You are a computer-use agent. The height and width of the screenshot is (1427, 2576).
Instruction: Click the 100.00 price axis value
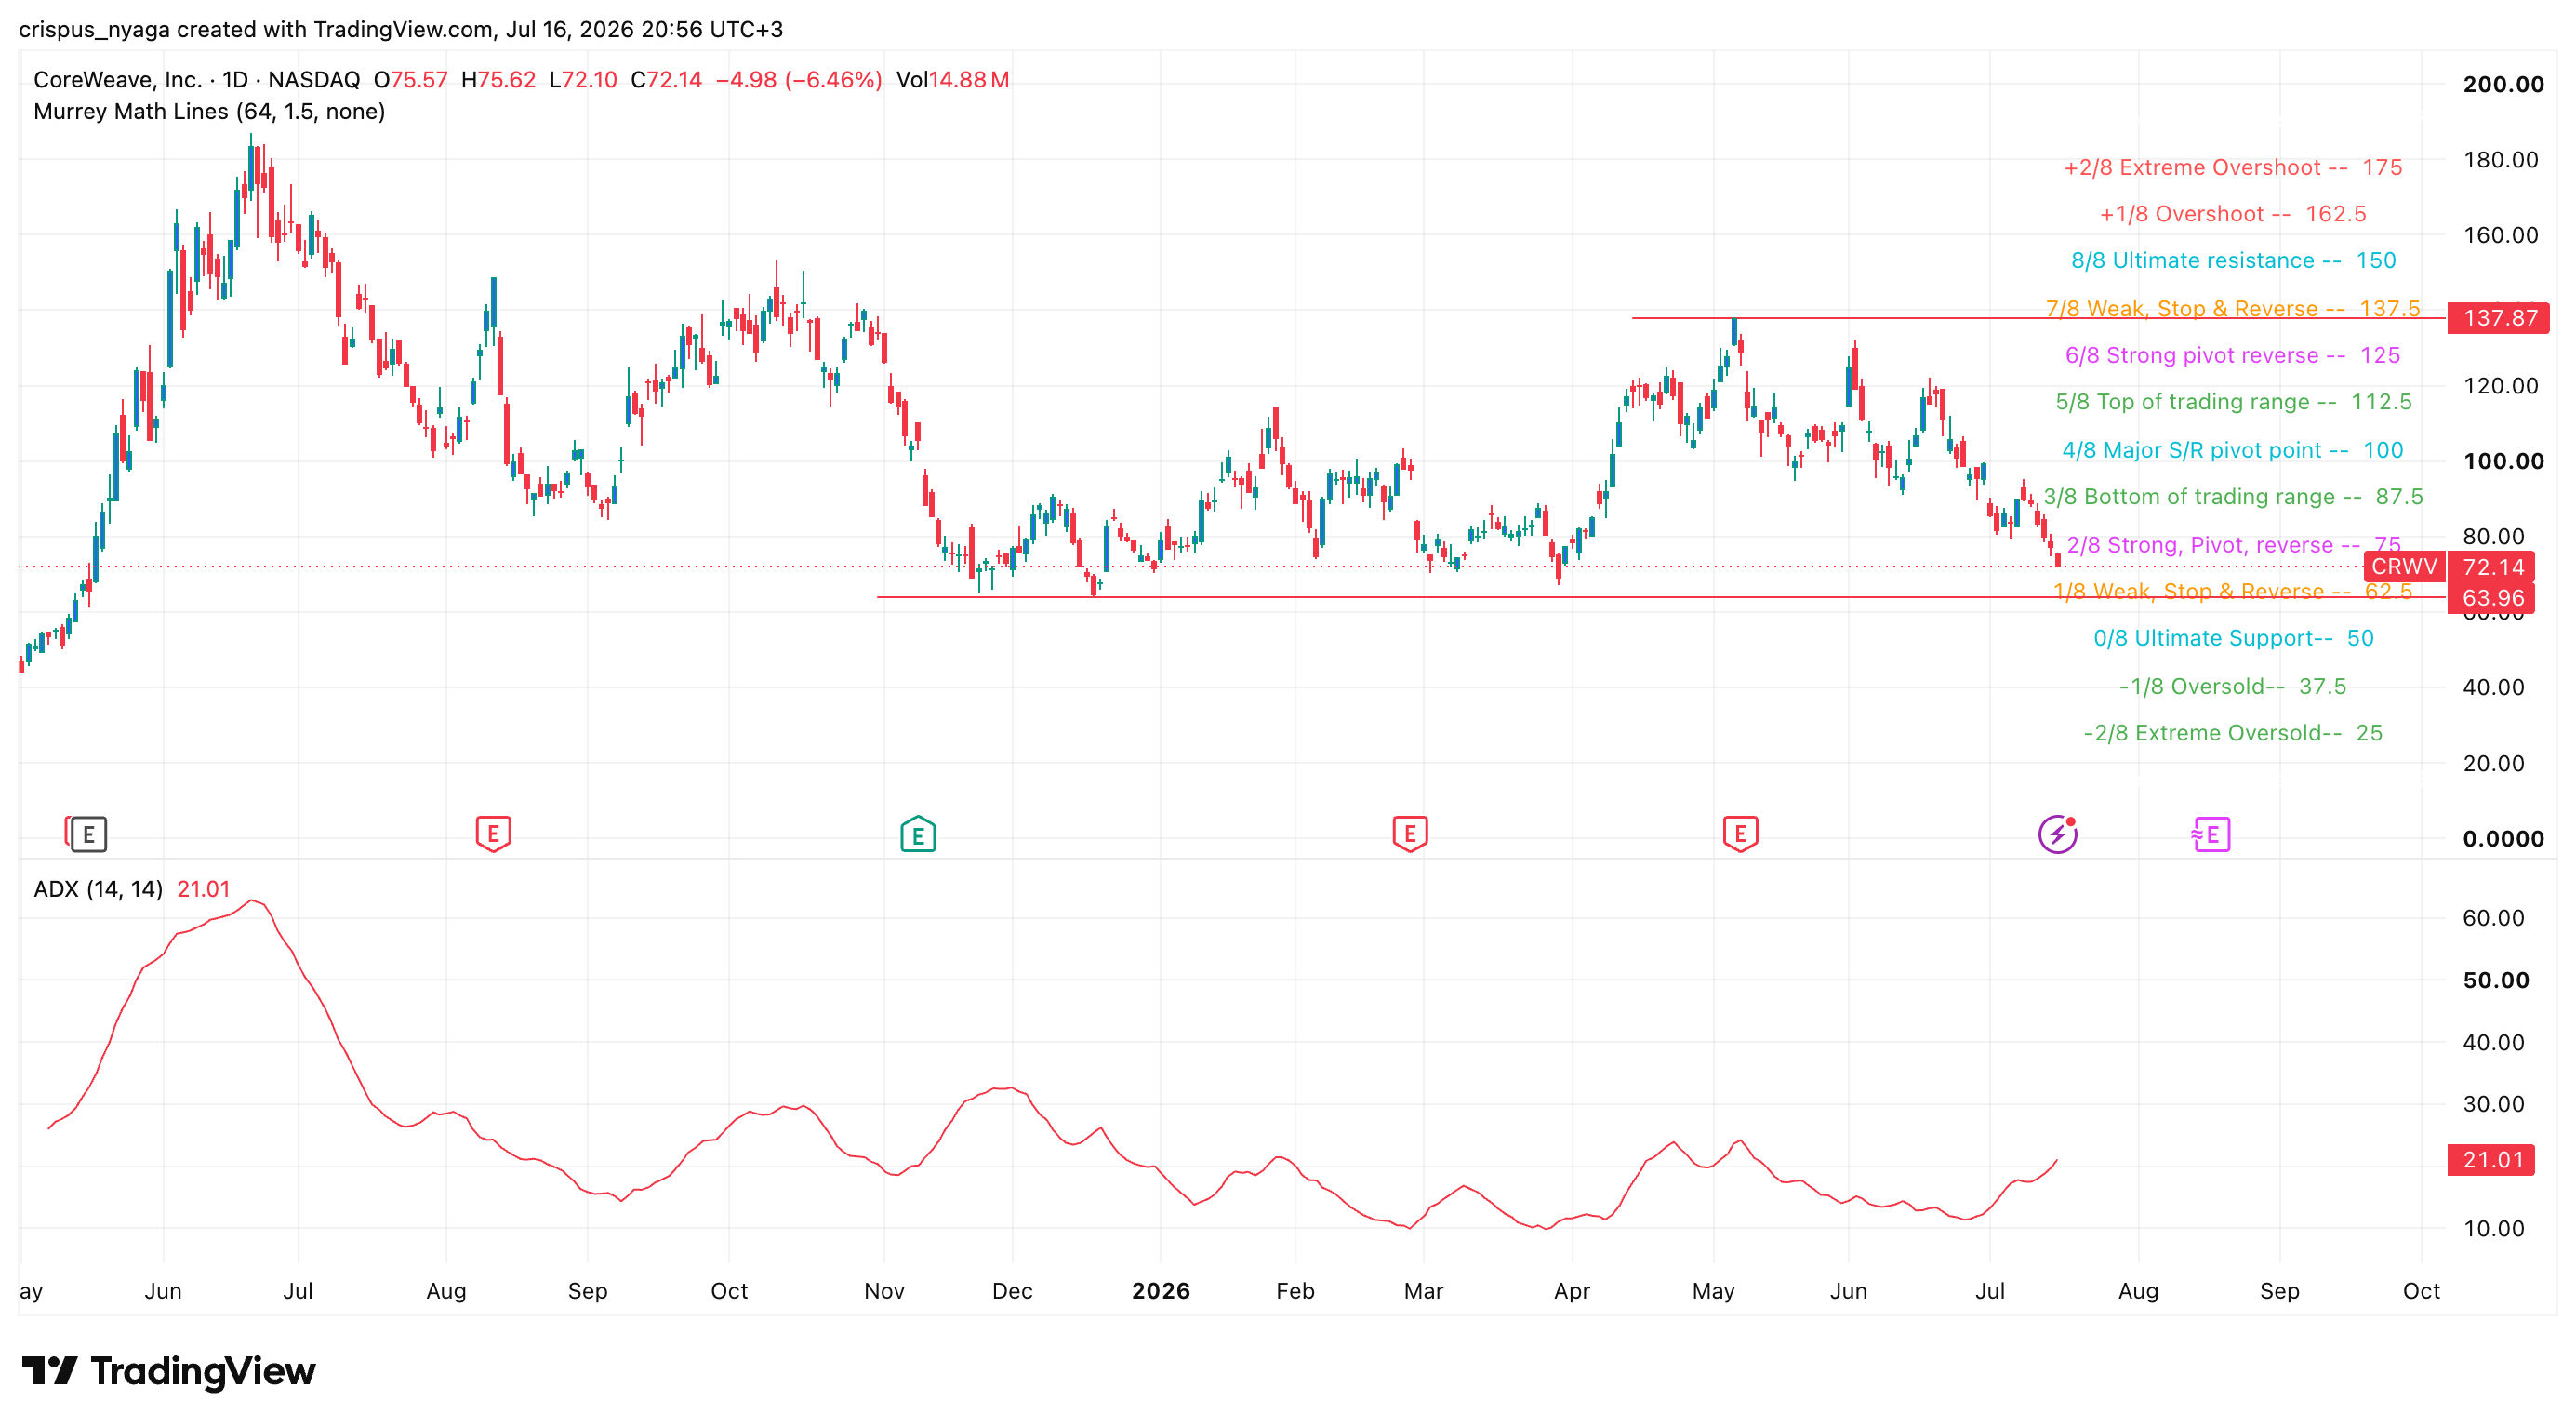pos(2503,461)
